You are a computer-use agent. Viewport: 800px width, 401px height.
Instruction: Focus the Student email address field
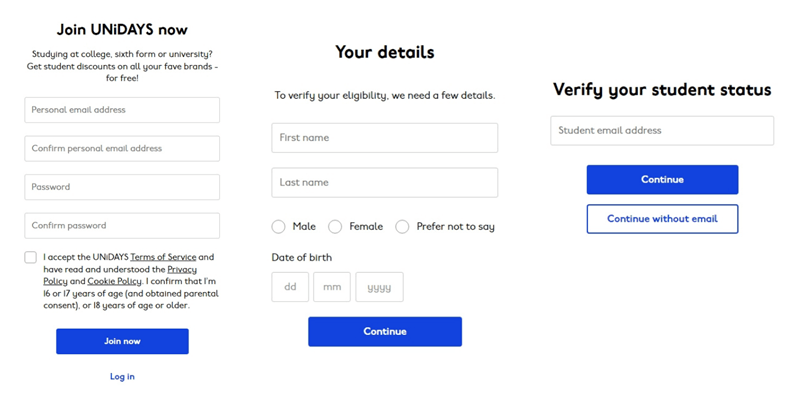pyautogui.click(x=662, y=131)
